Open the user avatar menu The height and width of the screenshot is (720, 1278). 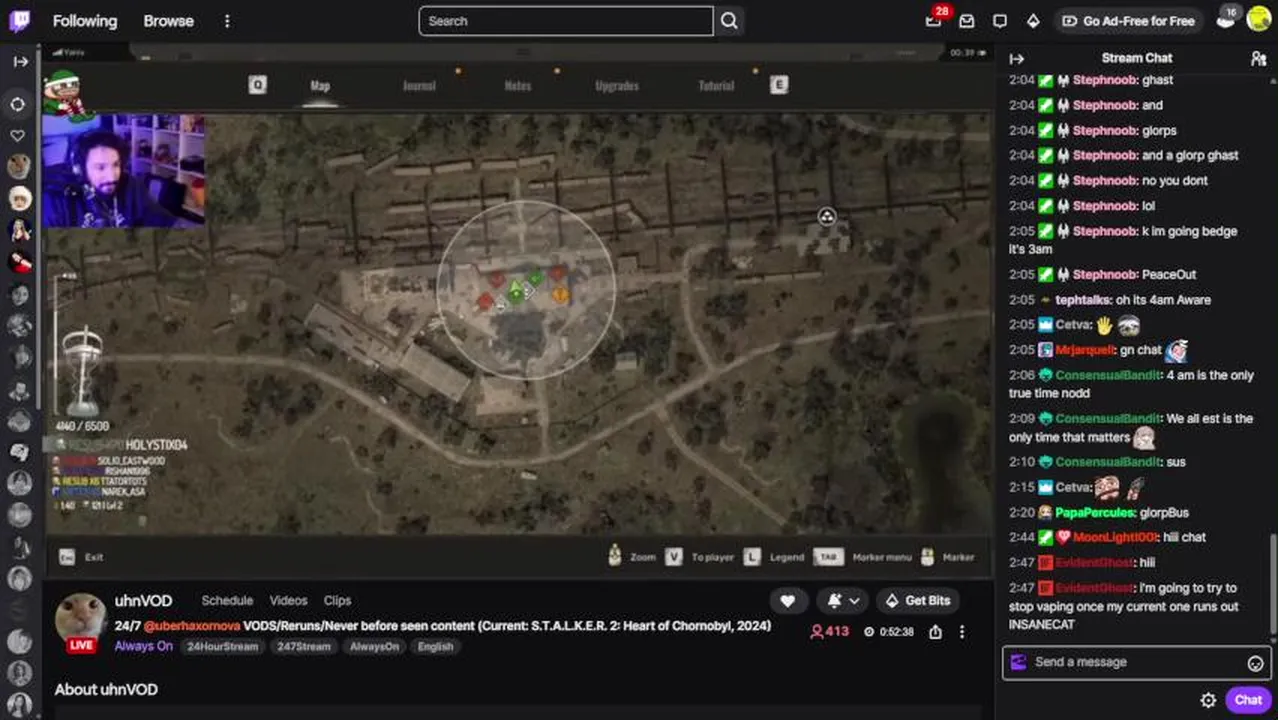click(1259, 20)
